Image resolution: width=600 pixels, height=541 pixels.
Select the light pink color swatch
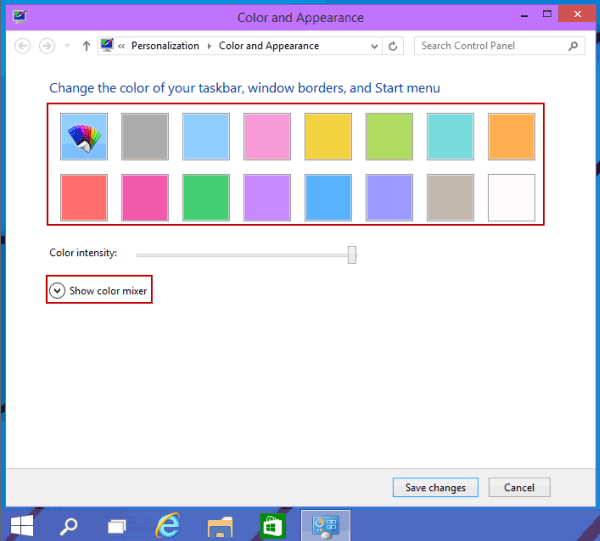tap(267, 137)
